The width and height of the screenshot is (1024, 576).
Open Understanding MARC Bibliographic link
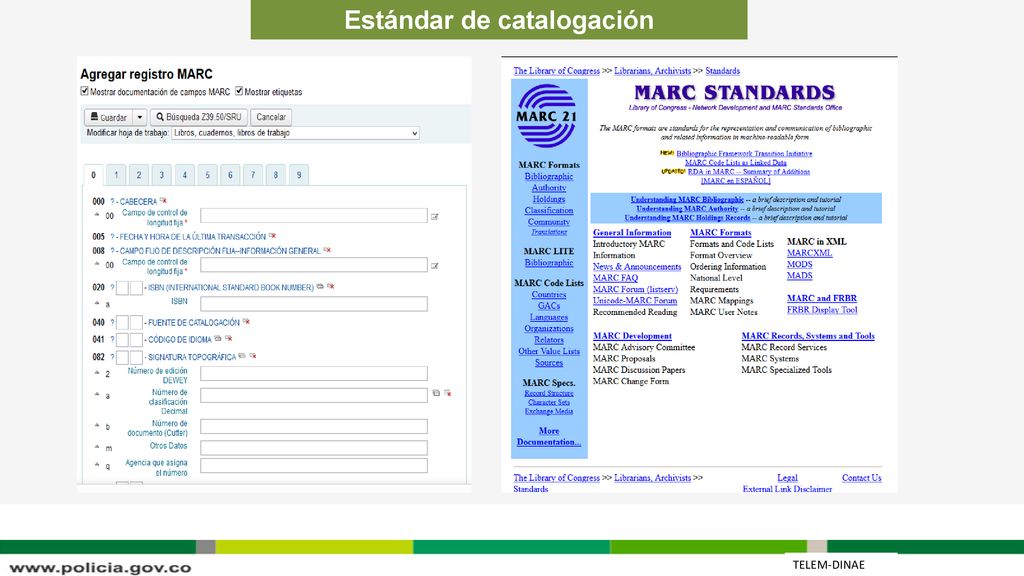click(687, 199)
